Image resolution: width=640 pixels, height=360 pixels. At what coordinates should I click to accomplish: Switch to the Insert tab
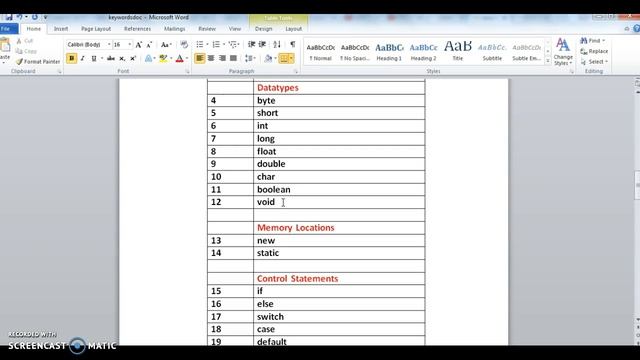tap(61, 29)
